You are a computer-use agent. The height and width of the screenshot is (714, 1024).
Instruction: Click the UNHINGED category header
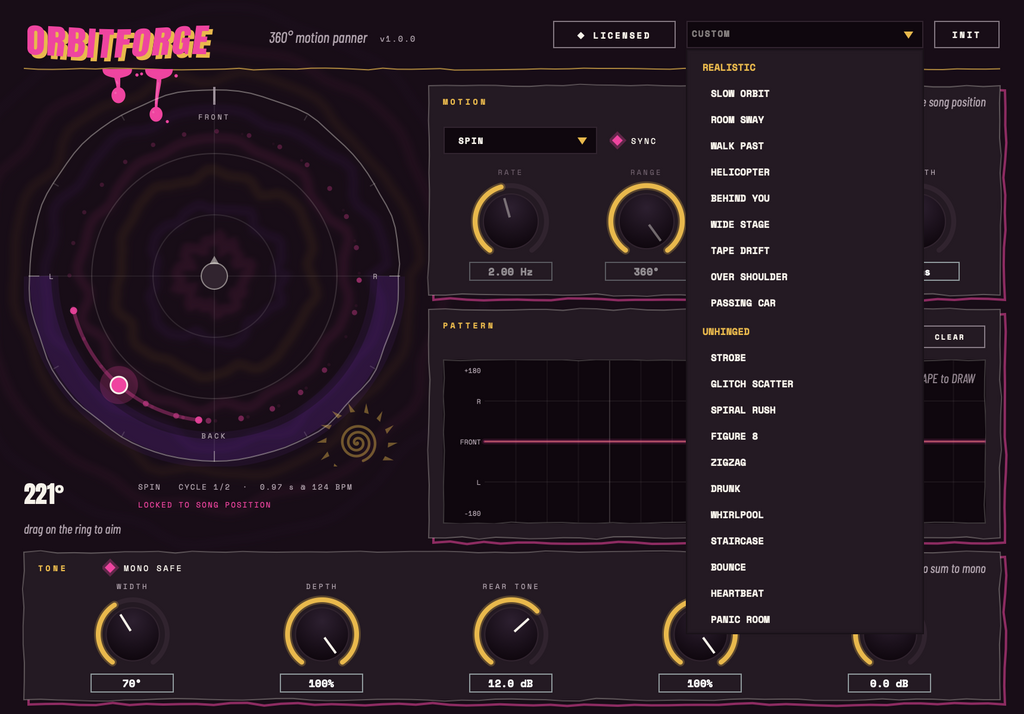click(x=726, y=331)
